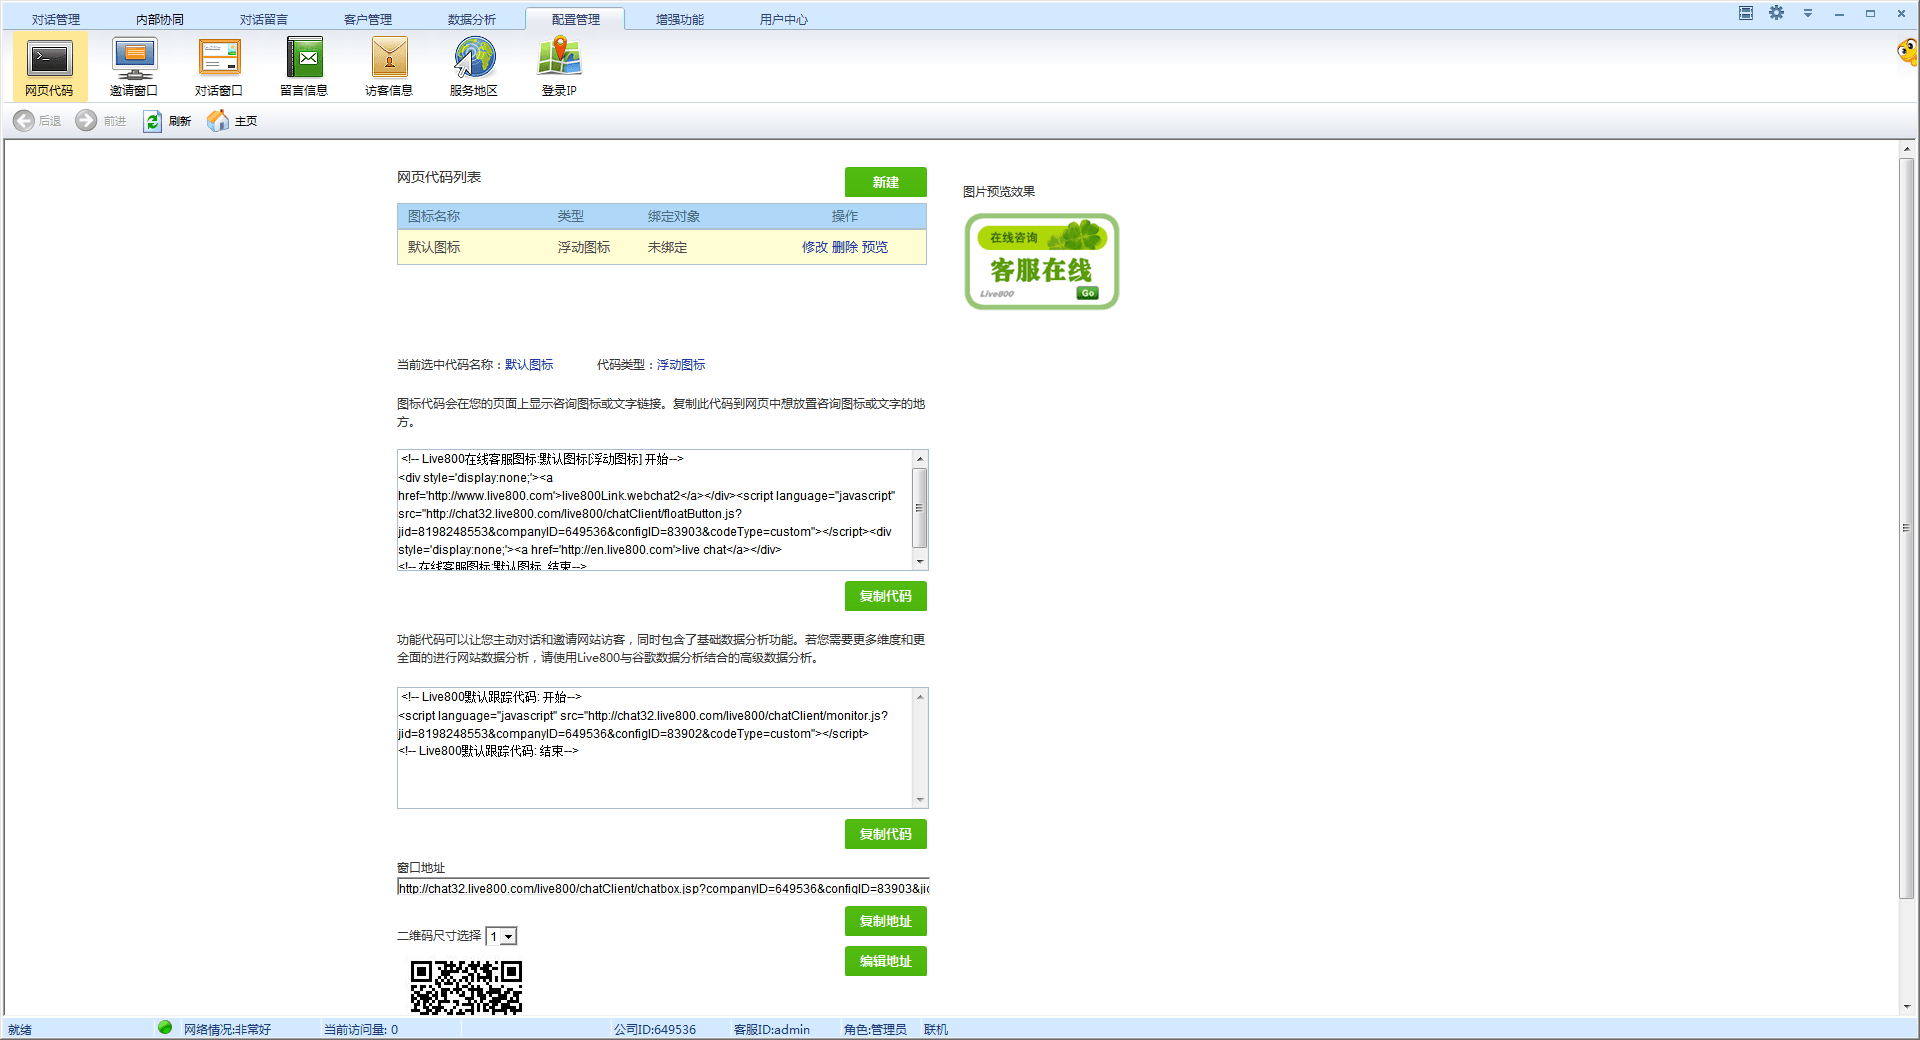Screen dimensions: 1920x1040
Task: Click the green 新建 button
Action: point(885,182)
